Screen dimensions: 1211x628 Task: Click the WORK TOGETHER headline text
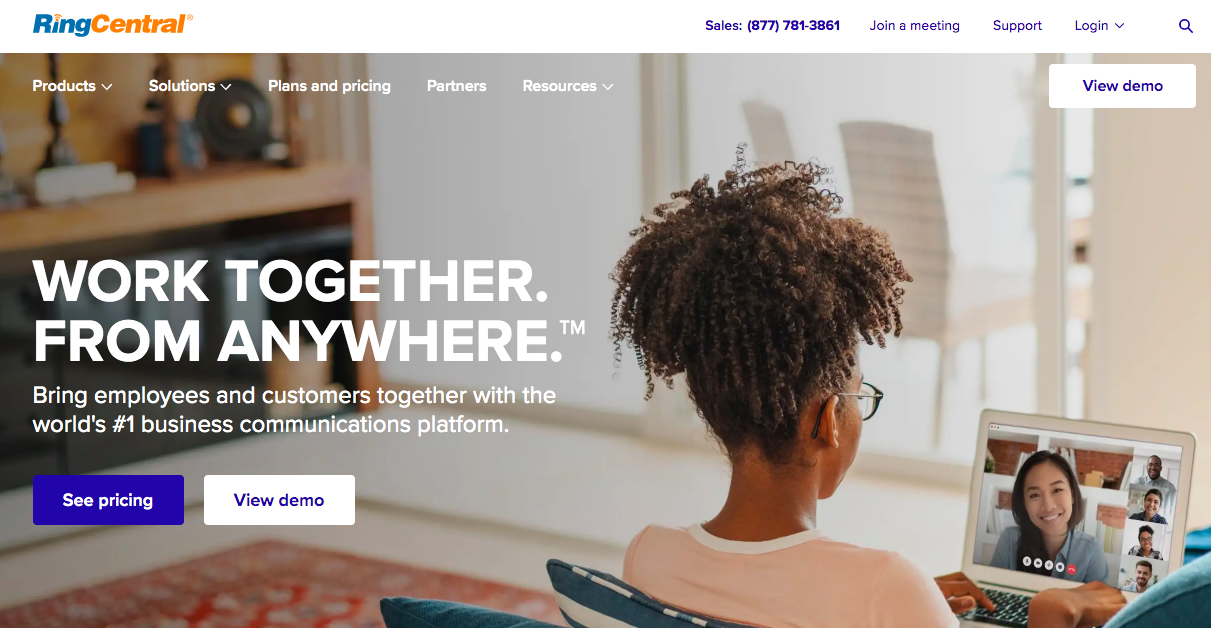pyautogui.click(x=291, y=281)
